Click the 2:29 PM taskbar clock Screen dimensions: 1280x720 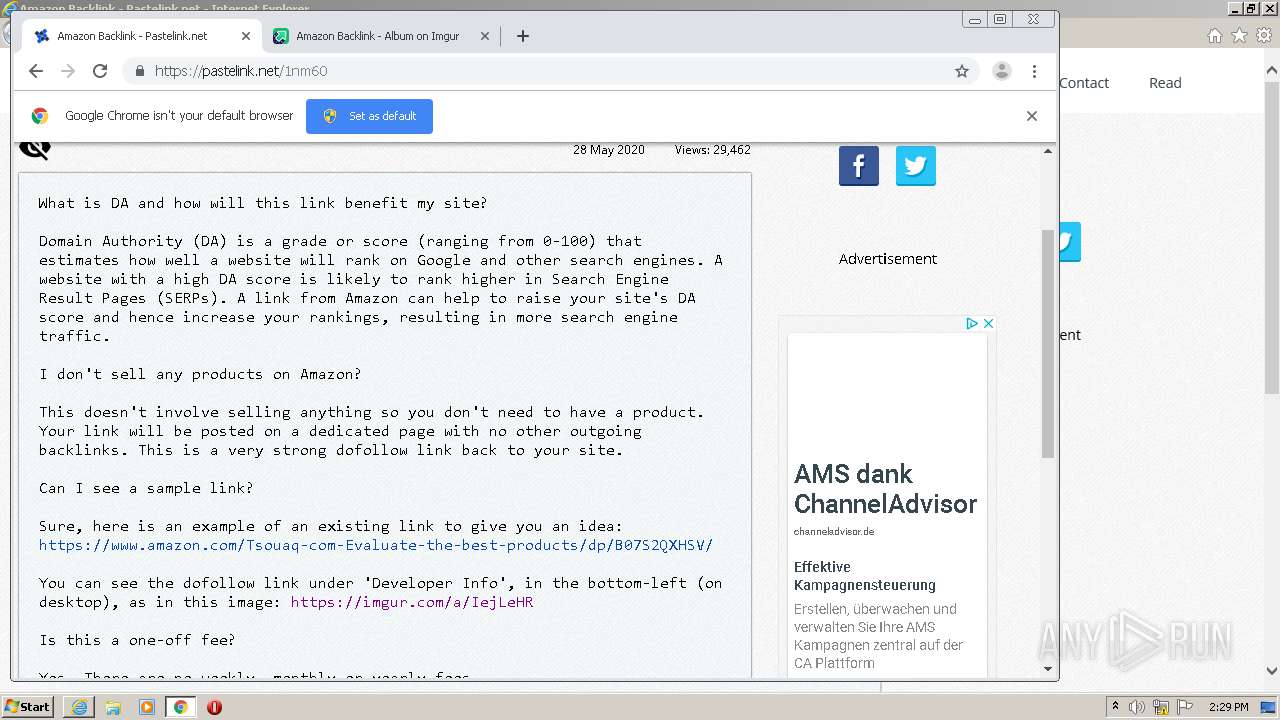pos(1228,707)
